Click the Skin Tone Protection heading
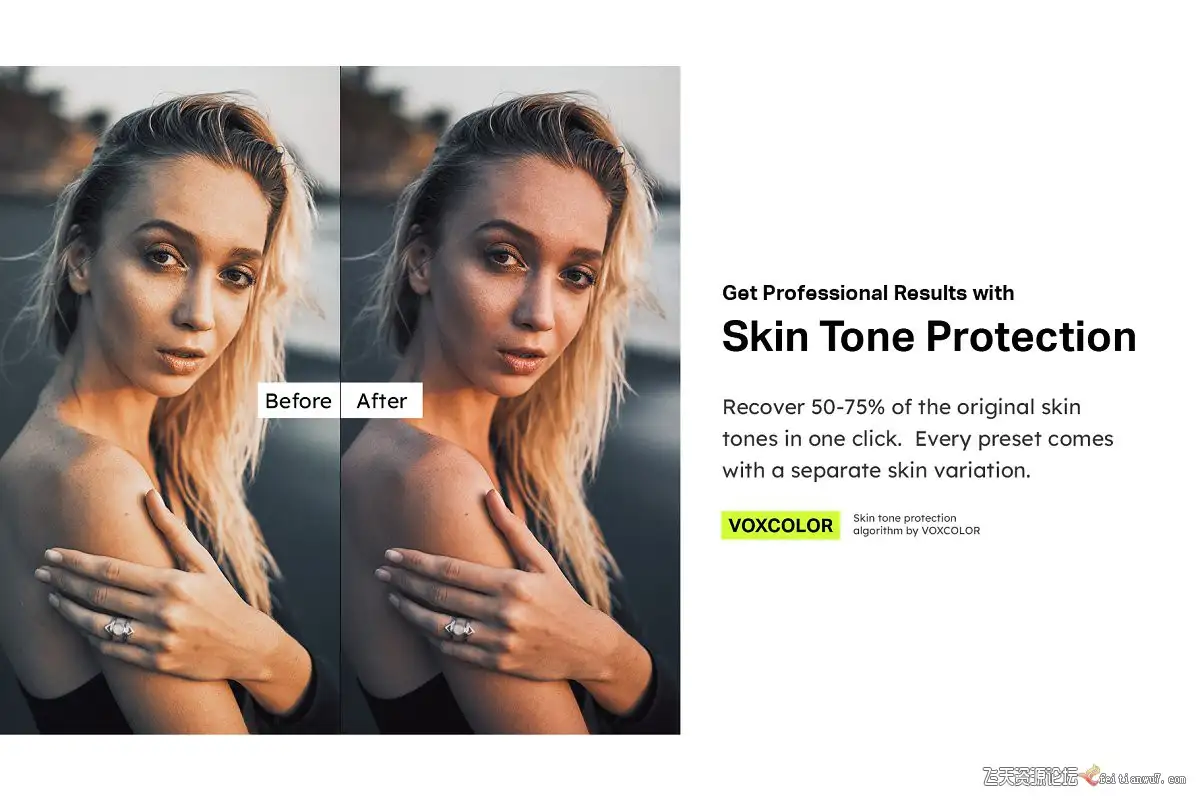 929,337
